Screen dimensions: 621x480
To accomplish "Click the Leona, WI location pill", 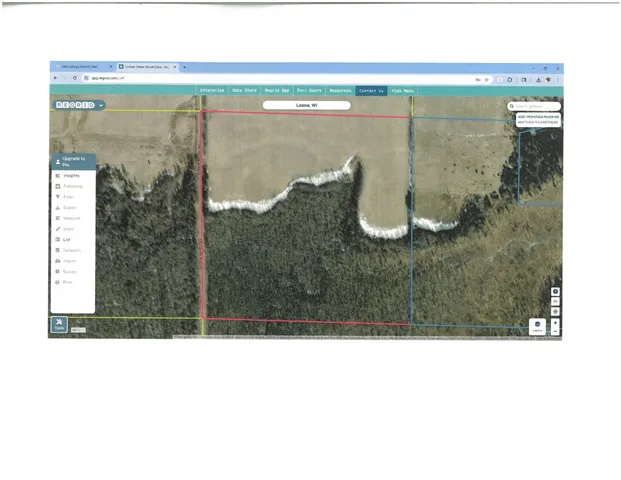I will [x=306, y=104].
